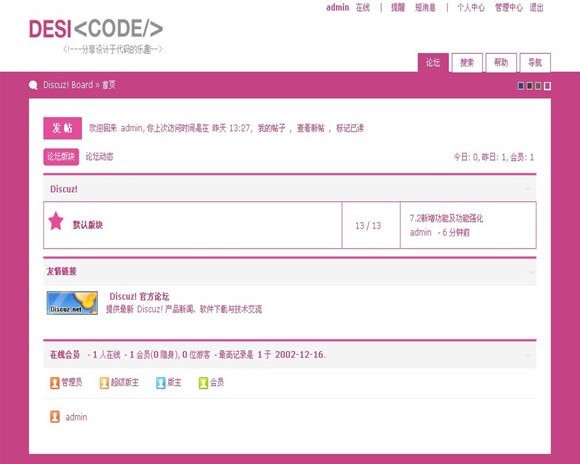This screenshot has height=464, width=580.
Task: Click the orange 管理员 legend icon
Action: [55, 383]
